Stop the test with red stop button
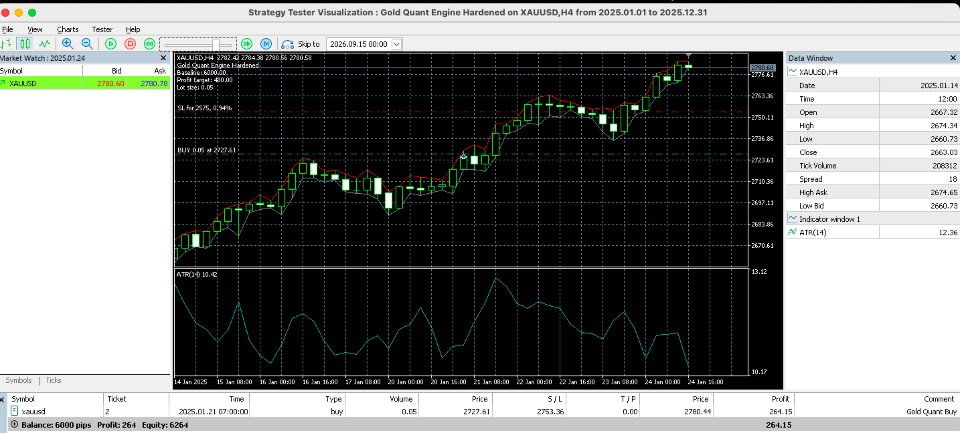This screenshot has height=433, width=960. click(130, 43)
